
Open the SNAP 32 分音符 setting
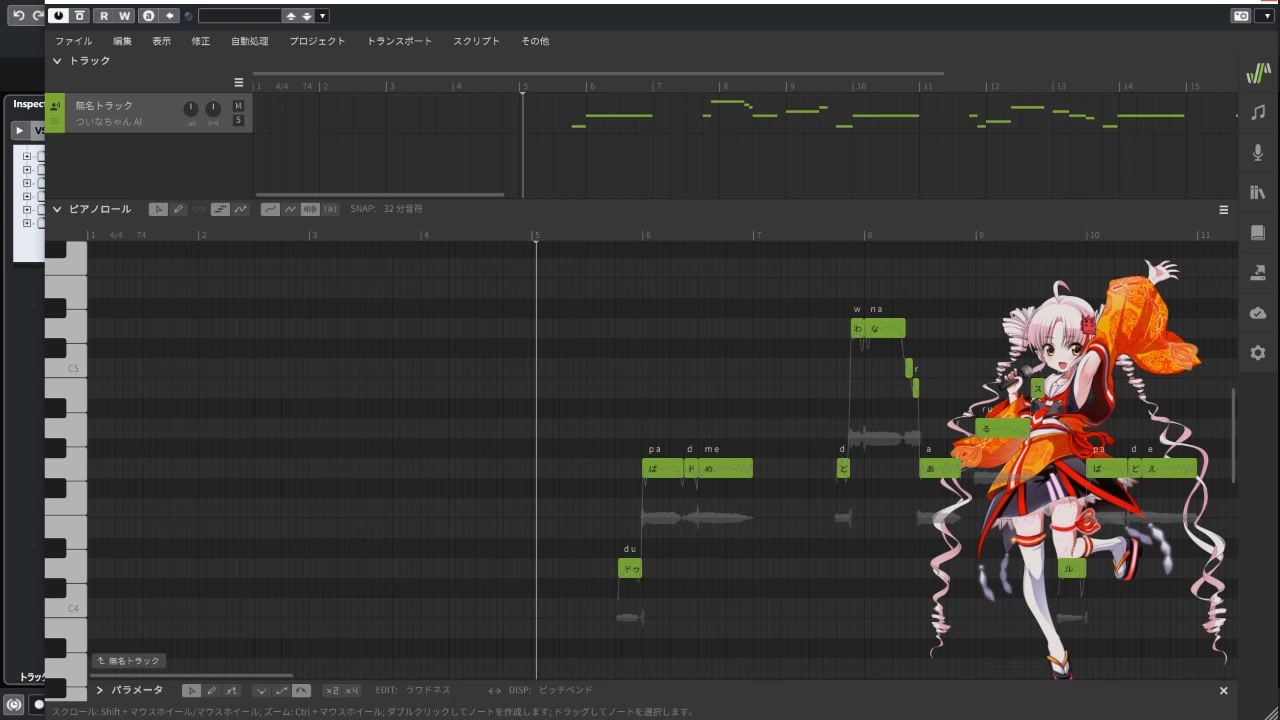[x=387, y=209]
